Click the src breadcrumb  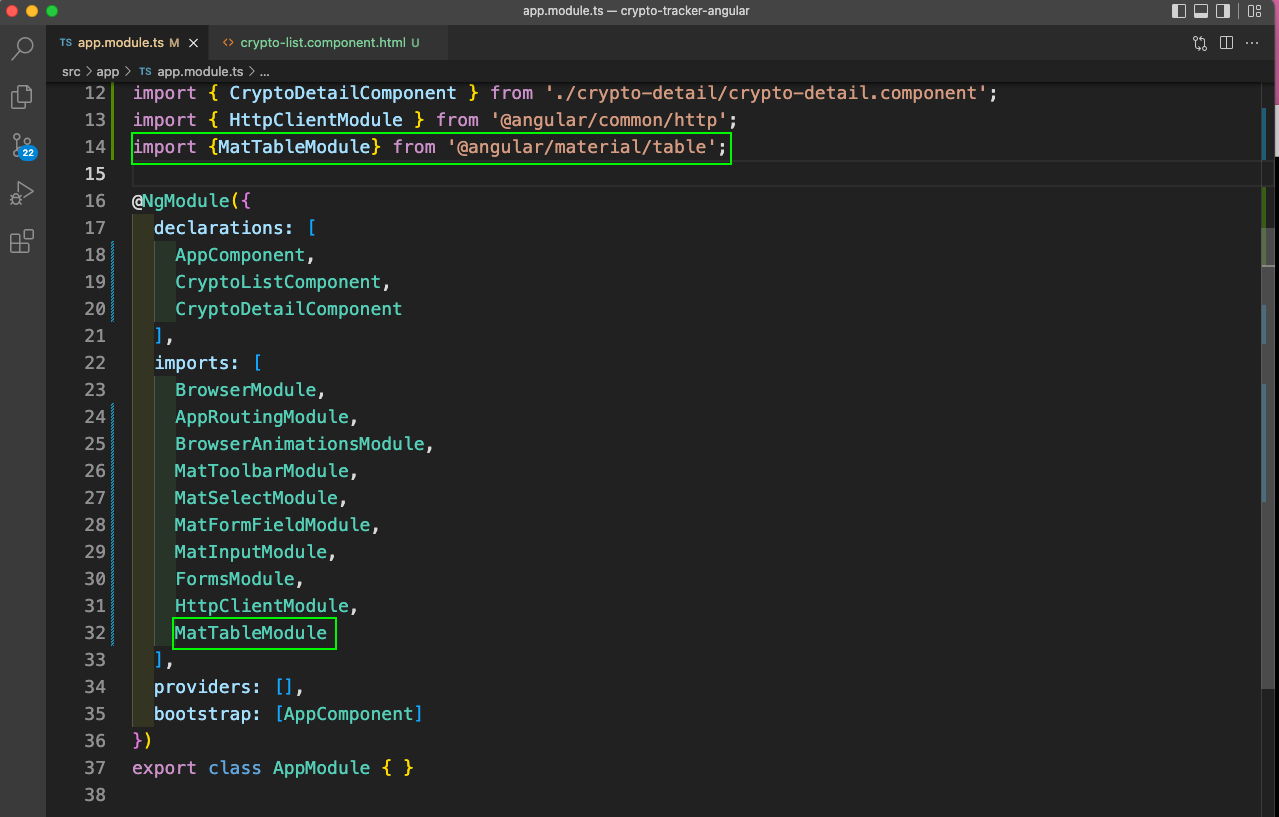(x=71, y=72)
